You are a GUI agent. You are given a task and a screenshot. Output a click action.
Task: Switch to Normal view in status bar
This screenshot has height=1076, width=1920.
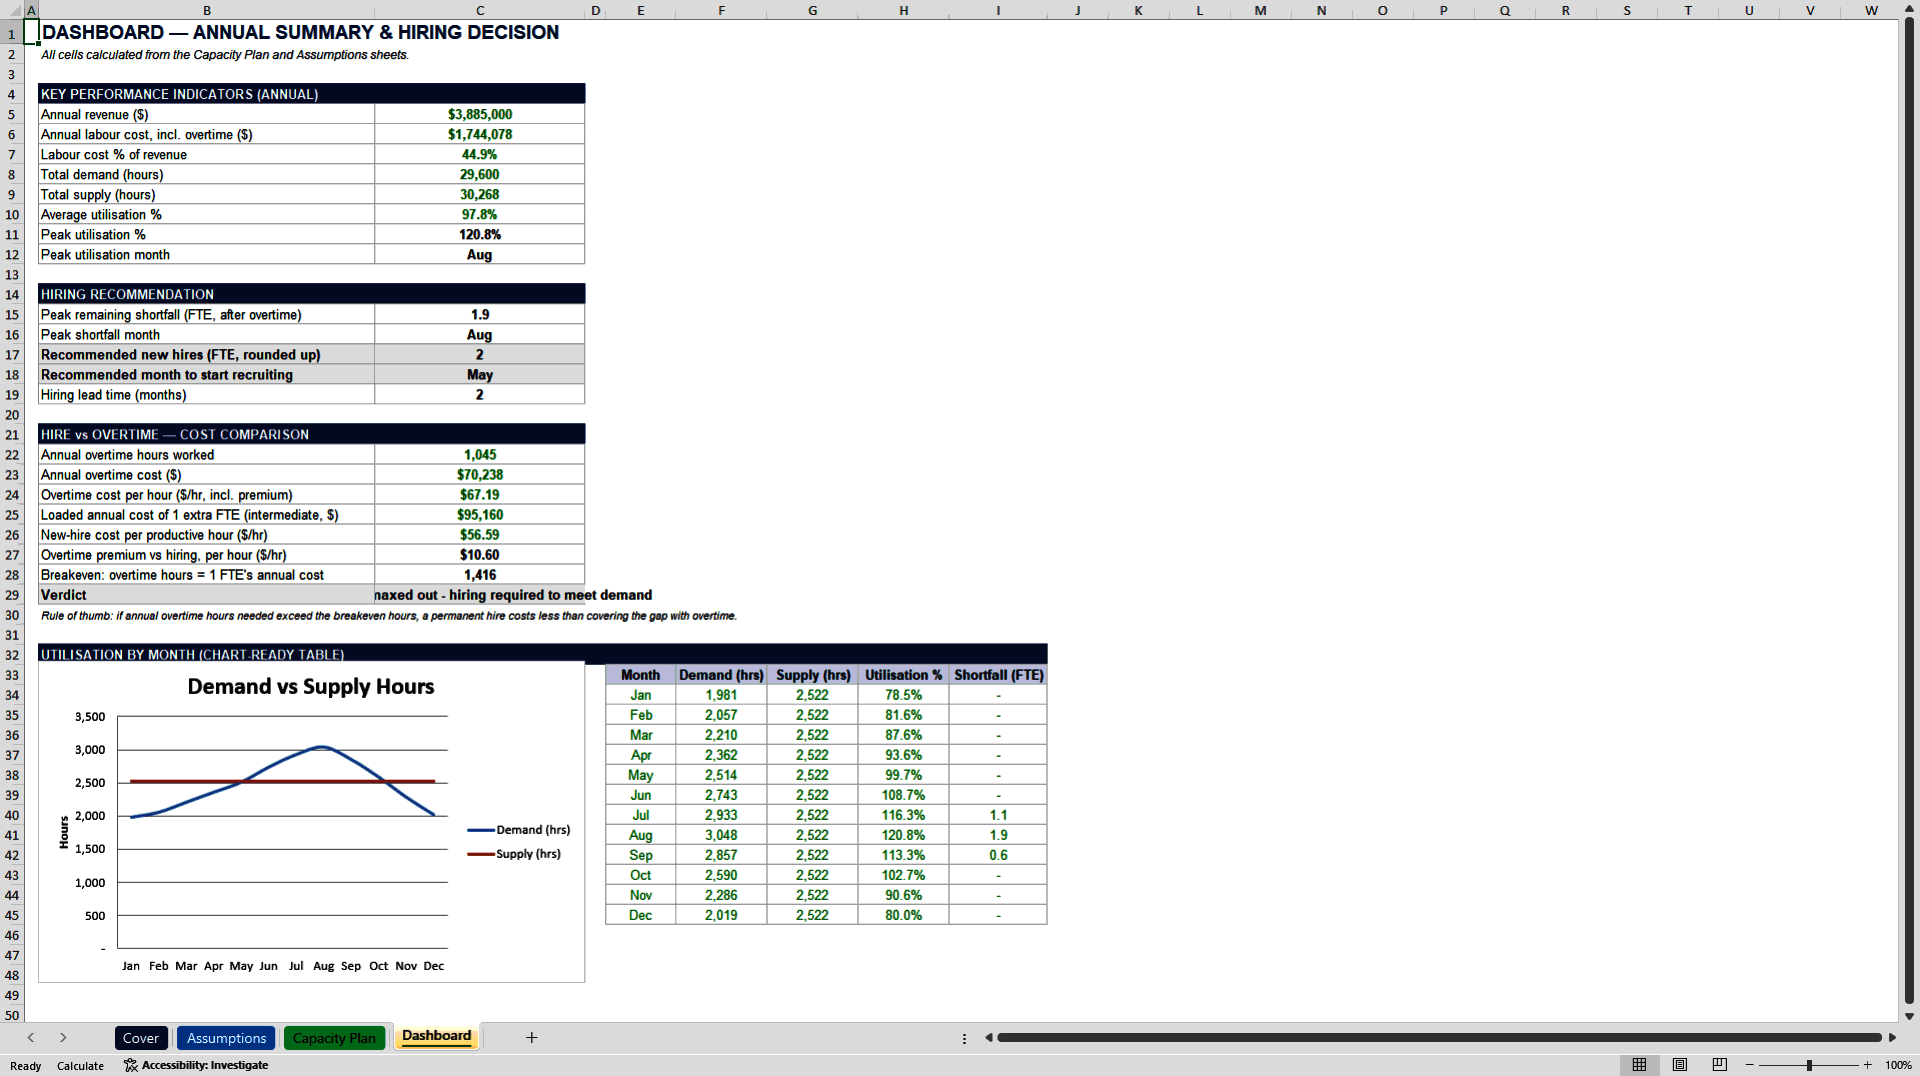[1639, 1065]
